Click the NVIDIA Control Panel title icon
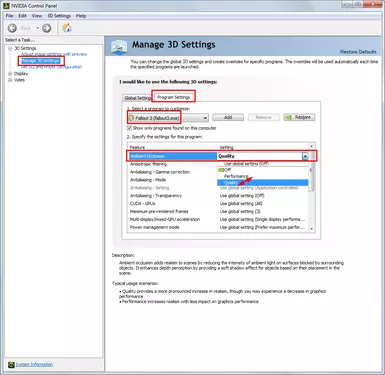Viewport: 385px width, 375px height. [6, 6]
